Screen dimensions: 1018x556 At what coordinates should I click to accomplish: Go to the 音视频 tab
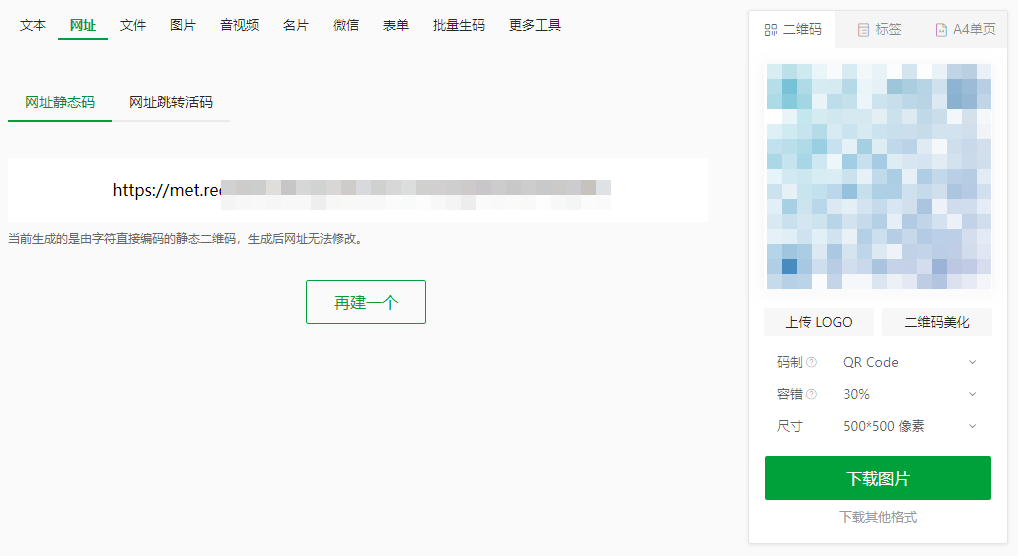point(240,25)
